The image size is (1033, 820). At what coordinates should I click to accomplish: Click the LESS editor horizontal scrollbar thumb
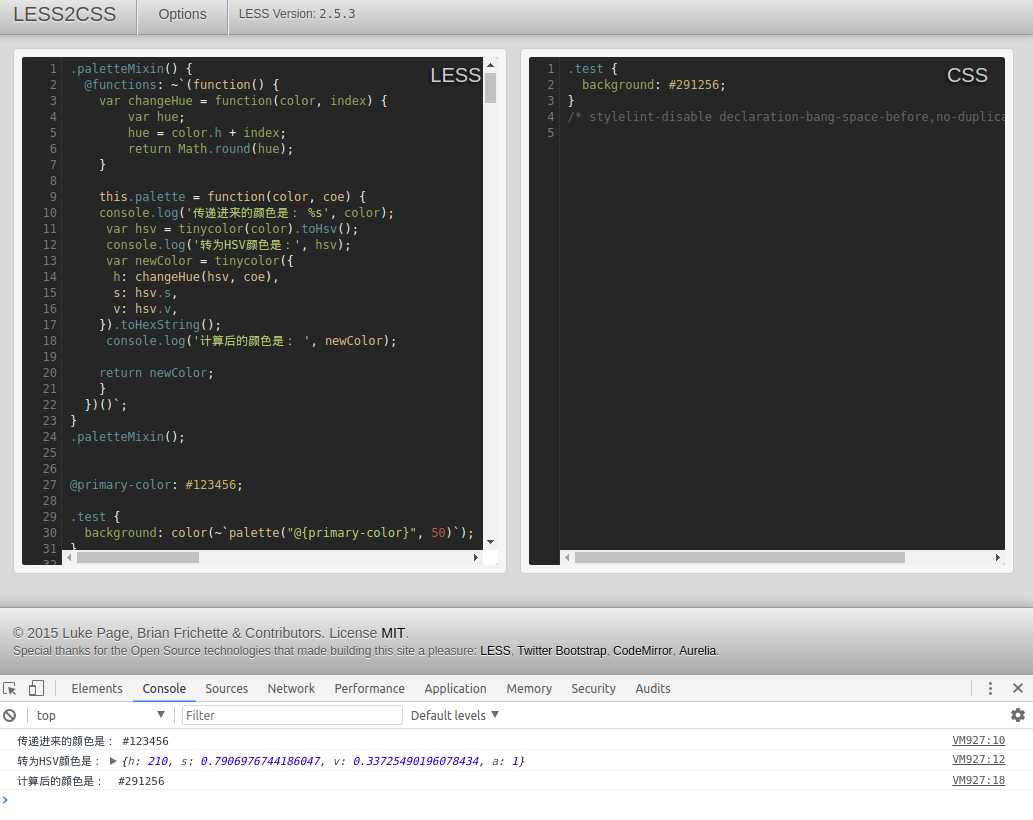pos(138,557)
